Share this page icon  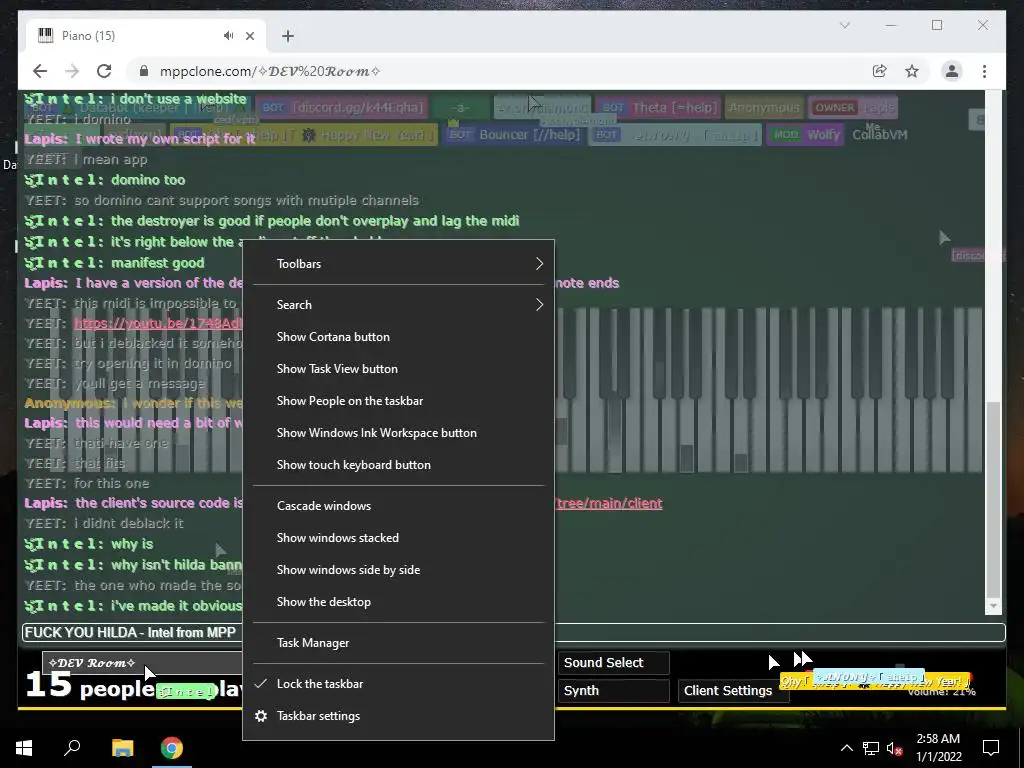(880, 71)
